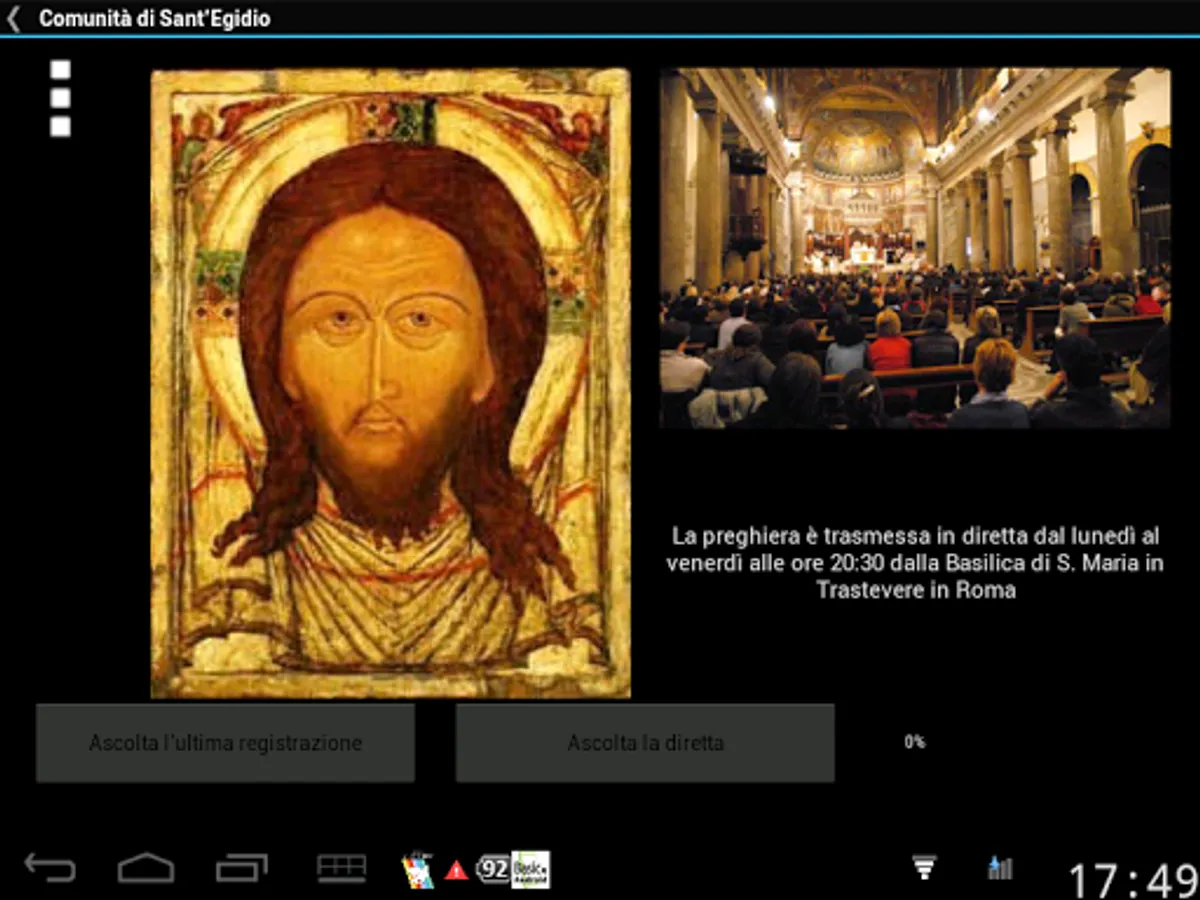Open the grid menu icon in navigation bar
The width and height of the screenshot is (1200, 900).
pos(342,867)
